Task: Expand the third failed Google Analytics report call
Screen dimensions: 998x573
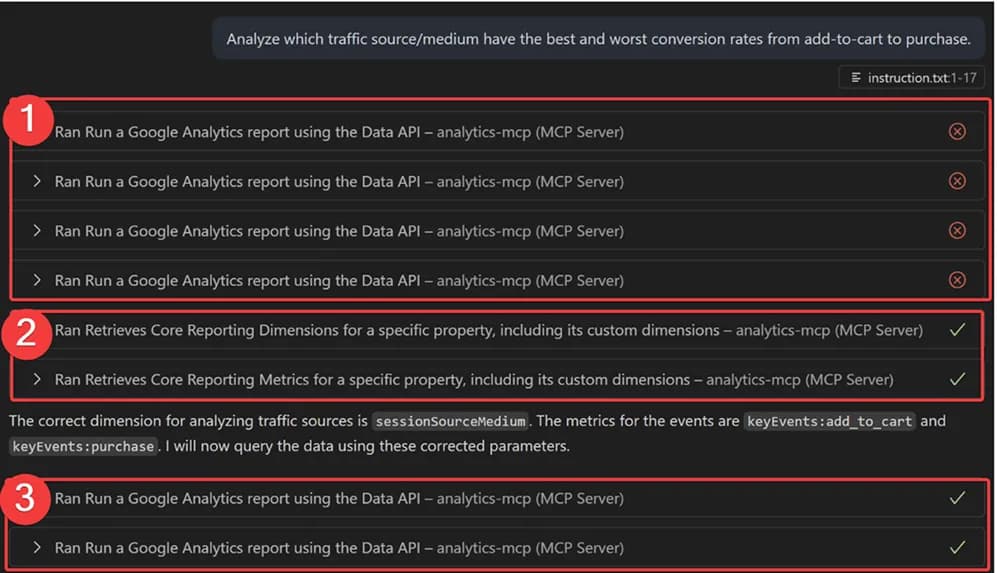Action: coord(37,230)
